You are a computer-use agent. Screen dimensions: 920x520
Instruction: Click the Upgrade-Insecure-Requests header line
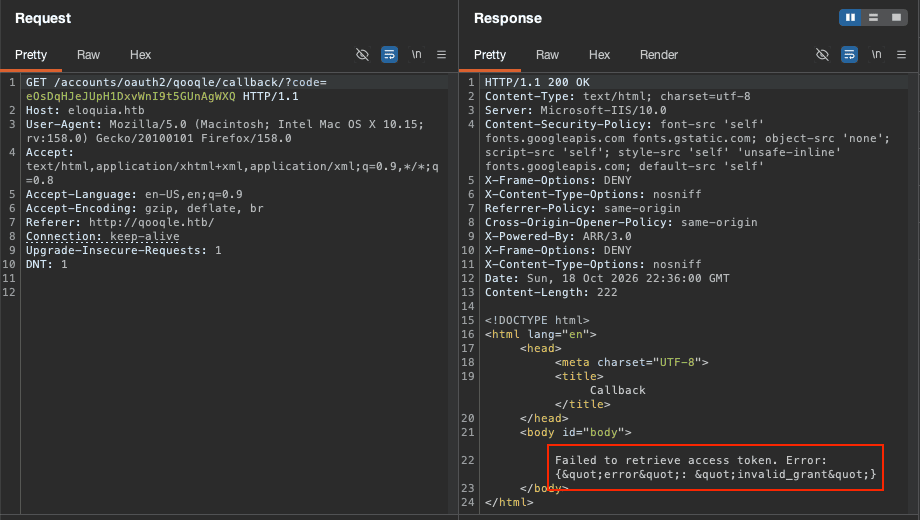(124, 251)
